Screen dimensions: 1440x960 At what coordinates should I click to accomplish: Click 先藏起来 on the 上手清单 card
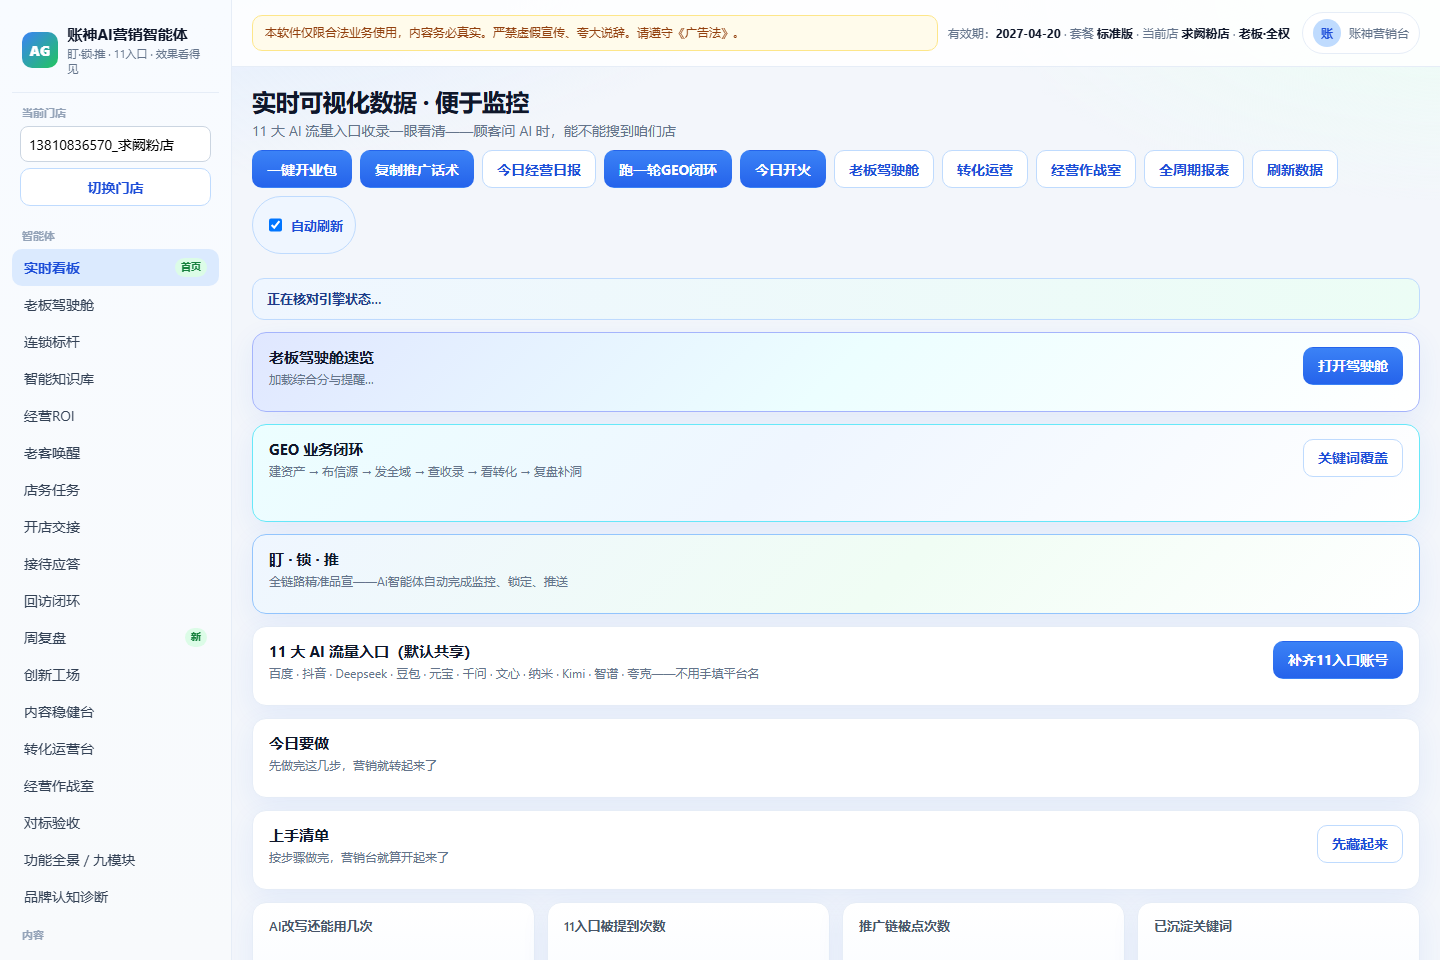pos(1360,844)
